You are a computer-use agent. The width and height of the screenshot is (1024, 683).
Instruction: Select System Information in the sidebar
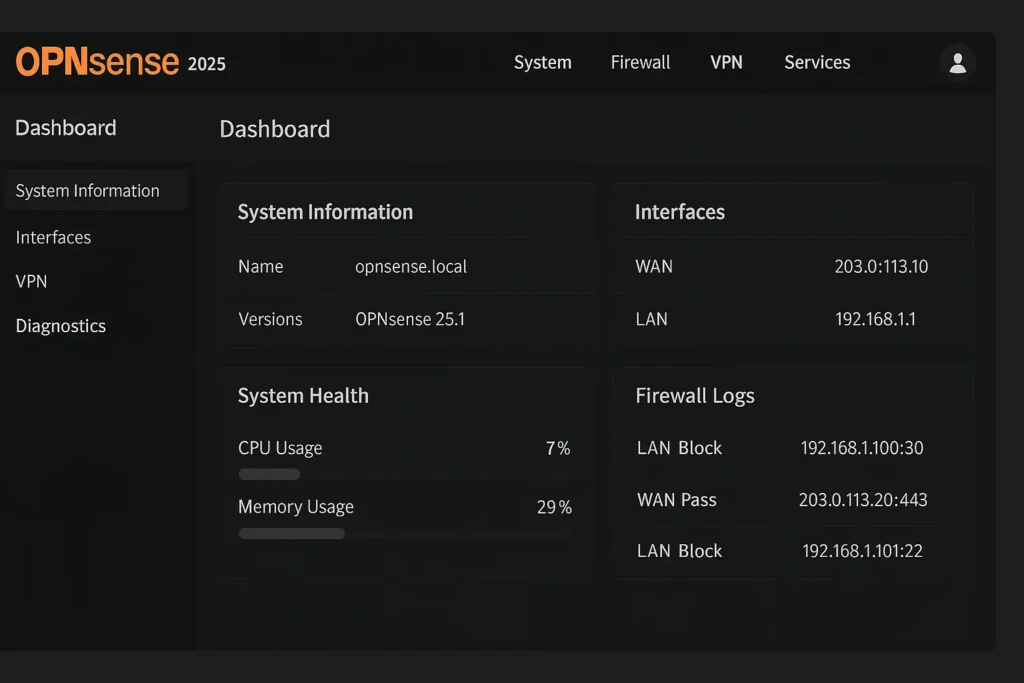tap(88, 191)
